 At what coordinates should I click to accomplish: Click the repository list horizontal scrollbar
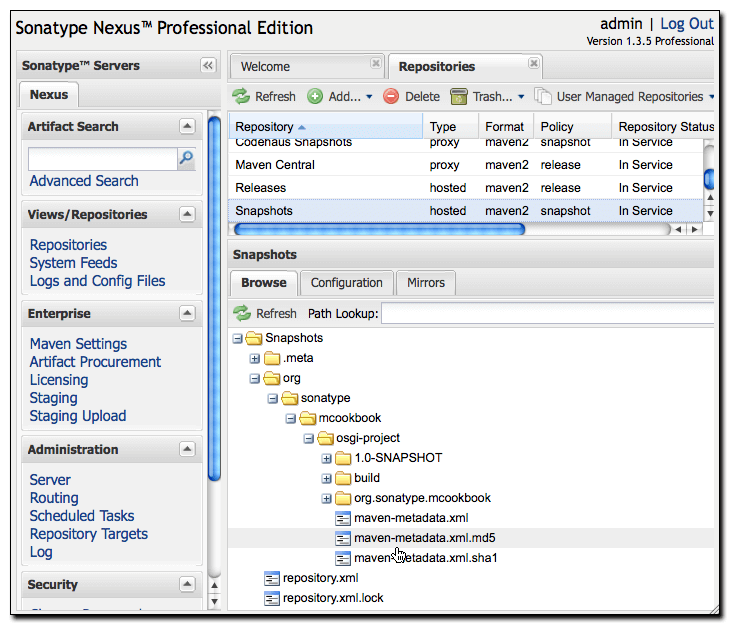[379, 229]
